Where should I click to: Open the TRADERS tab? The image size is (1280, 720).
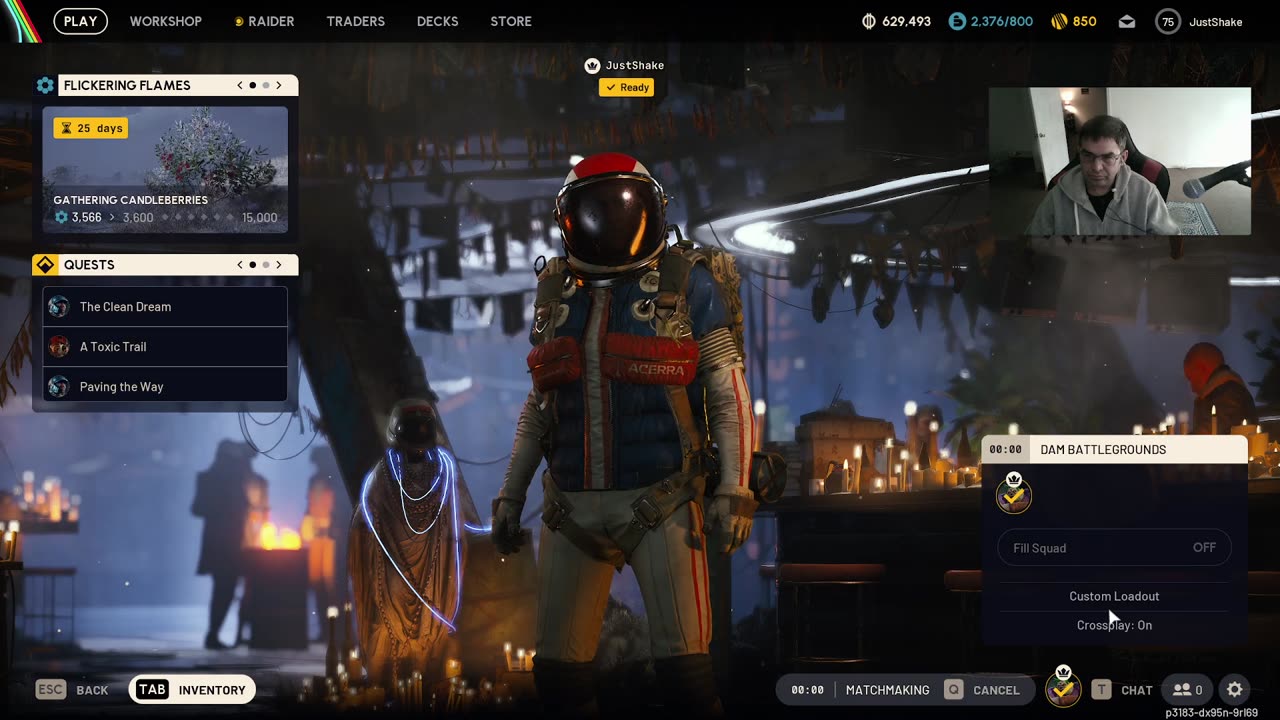pyautogui.click(x=355, y=21)
